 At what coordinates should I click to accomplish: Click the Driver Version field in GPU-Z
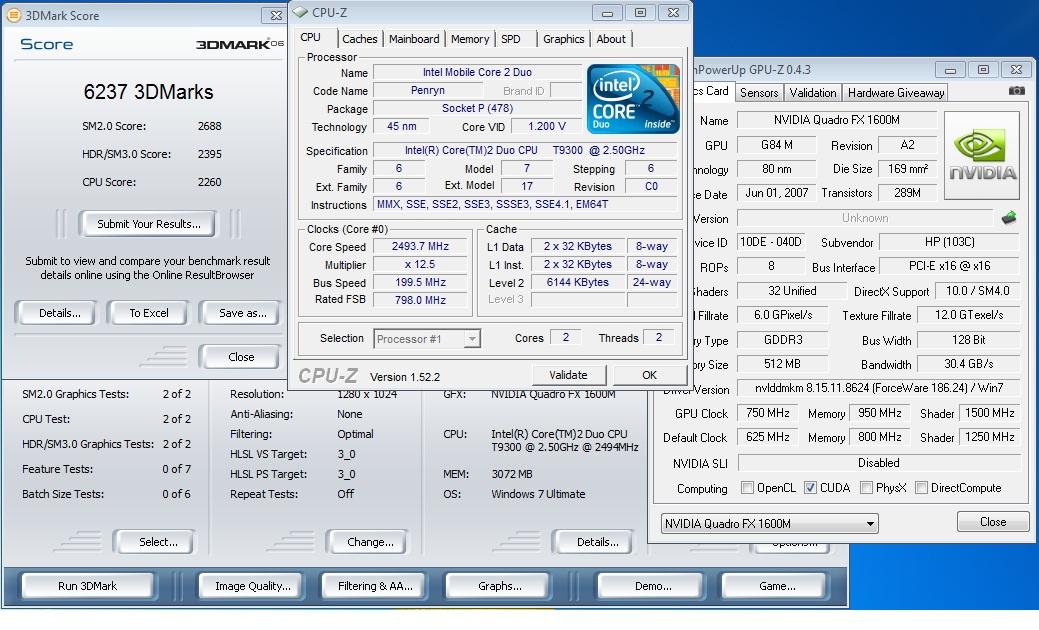(879, 388)
